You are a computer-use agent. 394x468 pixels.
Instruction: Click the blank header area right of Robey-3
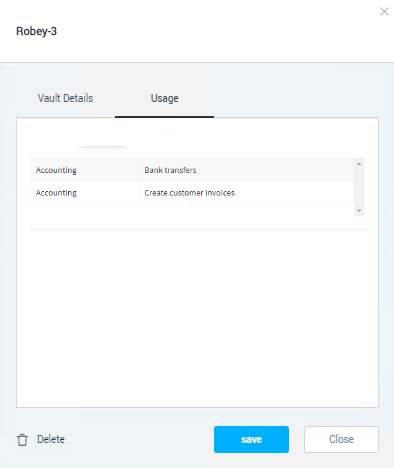(217, 31)
